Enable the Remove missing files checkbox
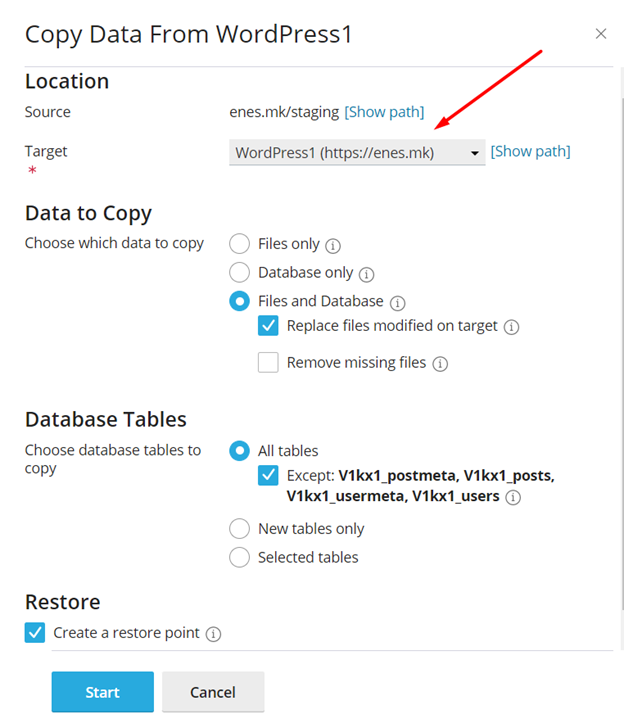 pos(268,363)
